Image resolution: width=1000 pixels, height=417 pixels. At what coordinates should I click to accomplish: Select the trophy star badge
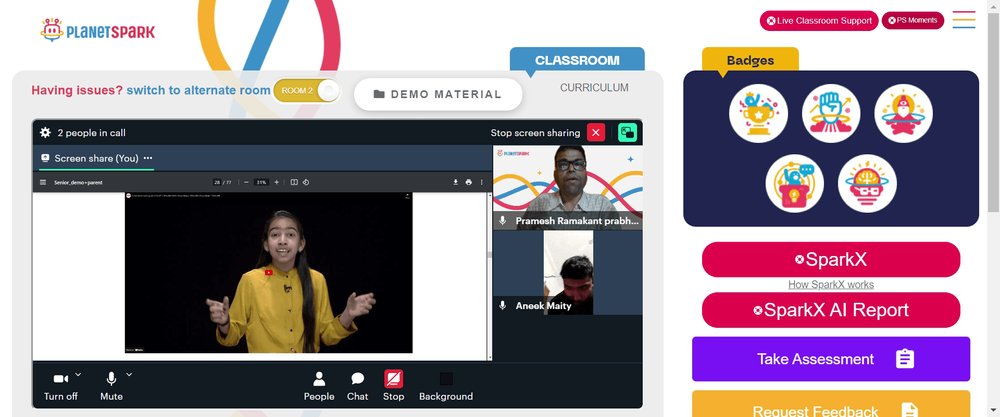click(x=758, y=113)
